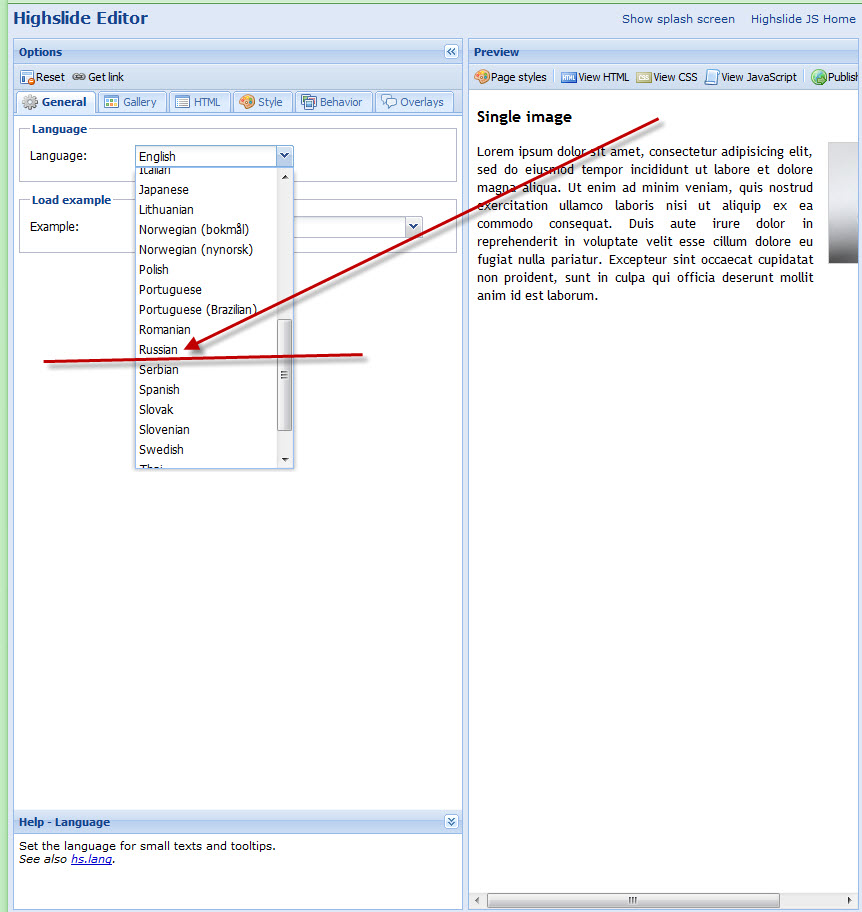Click the Show splash screen link
This screenshot has width=862, height=912.
(x=678, y=19)
